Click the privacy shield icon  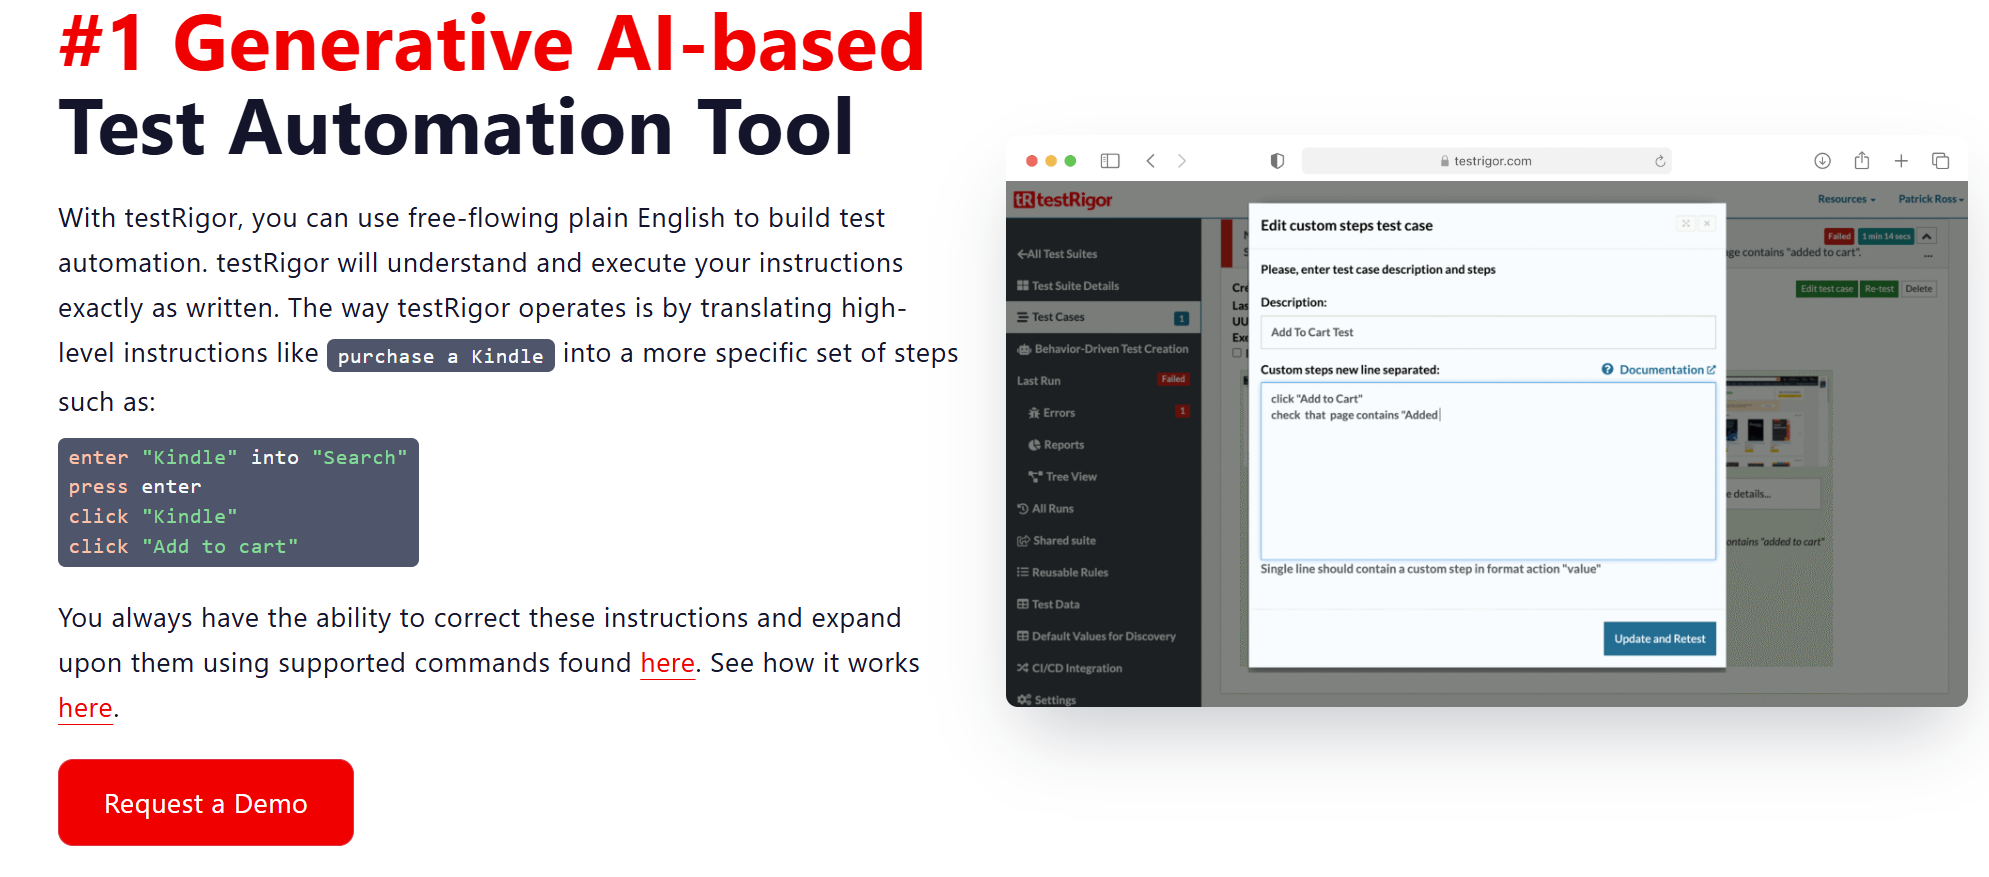click(1277, 161)
